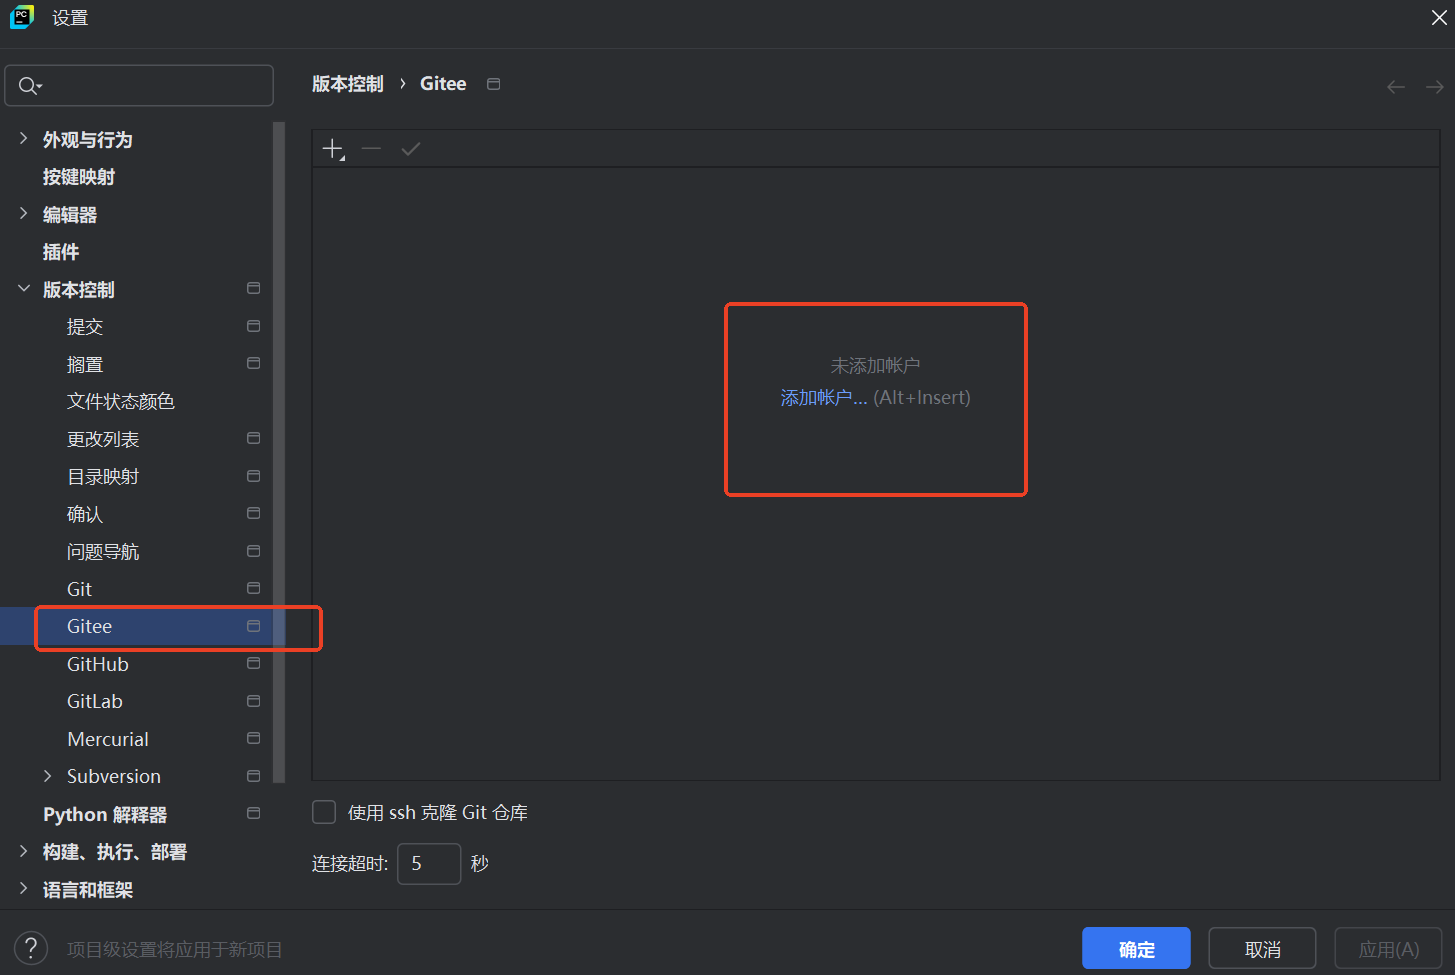Select 文件状态颜色 settings item

click(121, 402)
